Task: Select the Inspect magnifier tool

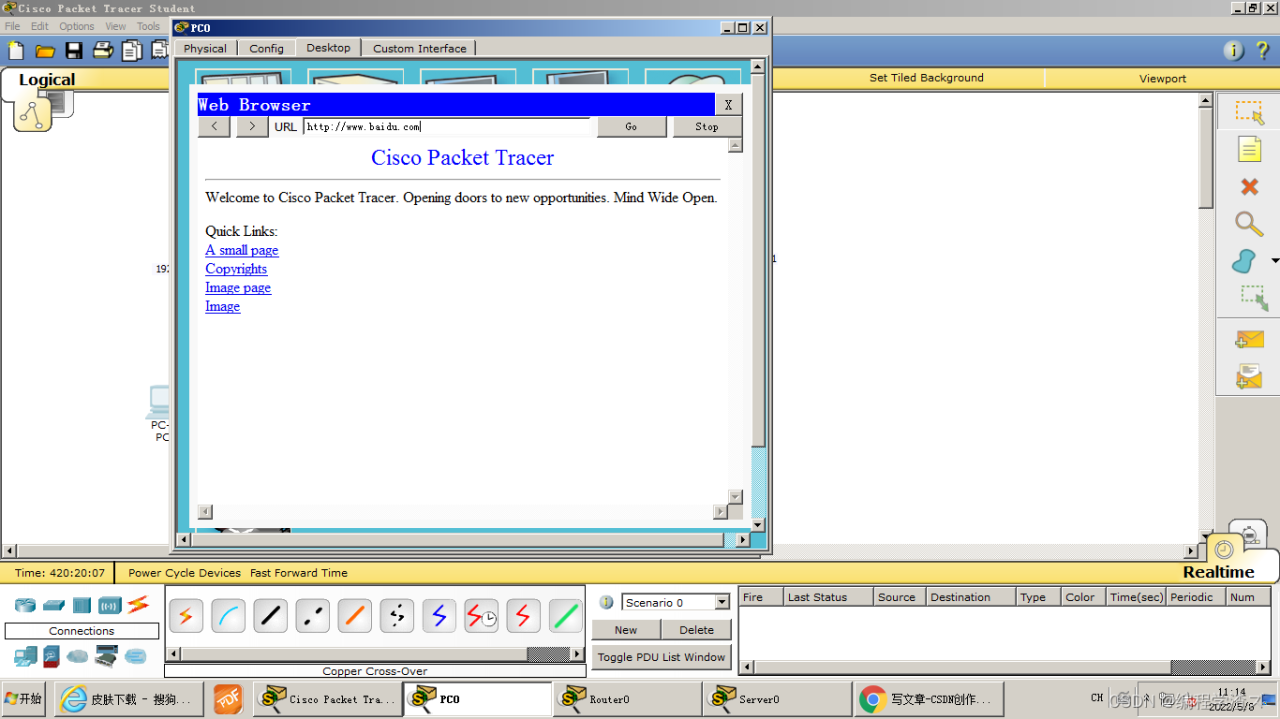Action: pos(1249,224)
